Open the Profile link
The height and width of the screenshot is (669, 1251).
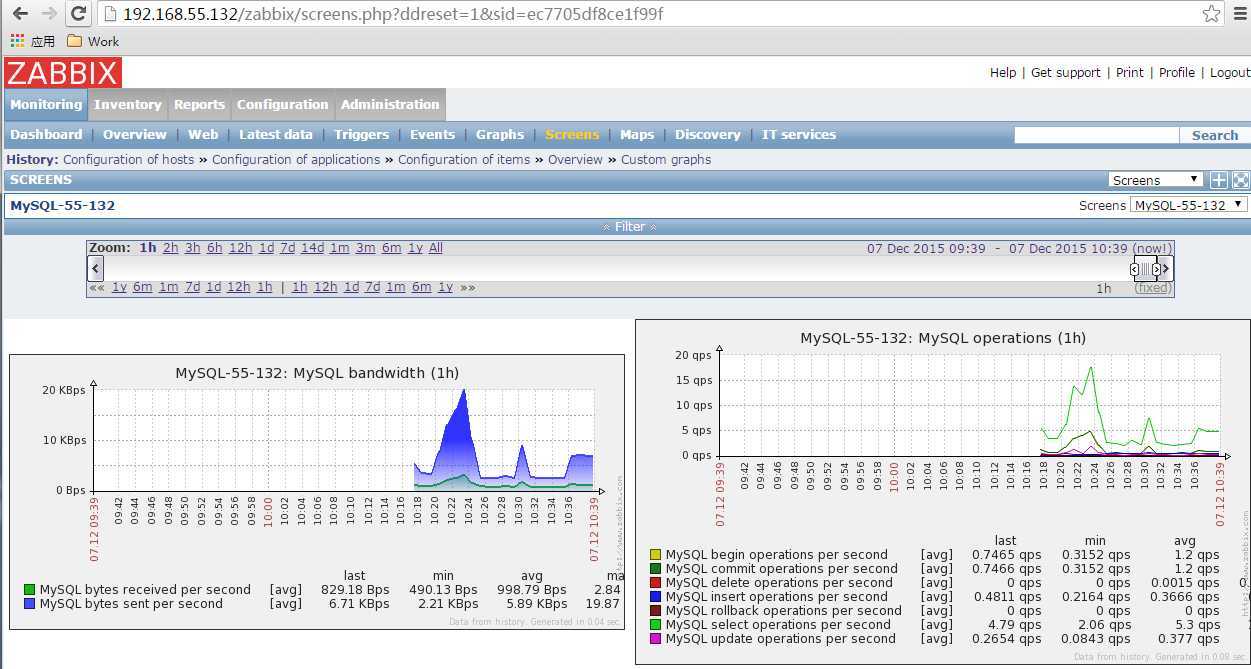pyautogui.click(x=1177, y=72)
